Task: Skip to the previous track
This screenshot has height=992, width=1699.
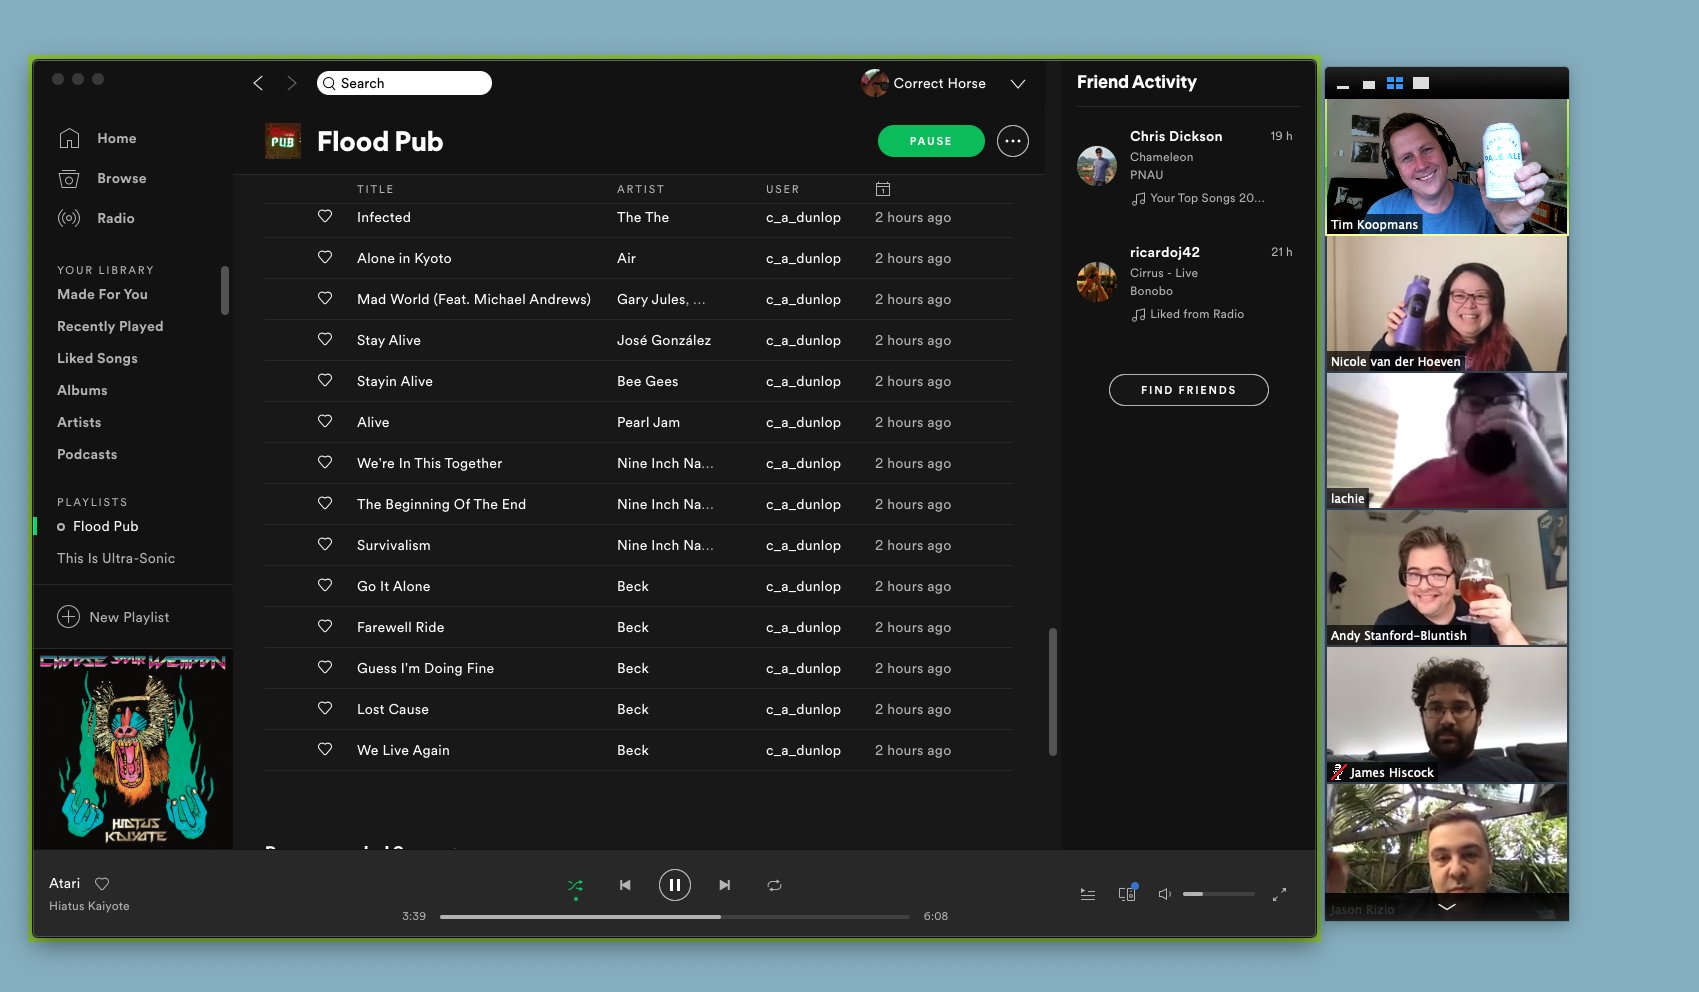Action: coord(625,885)
